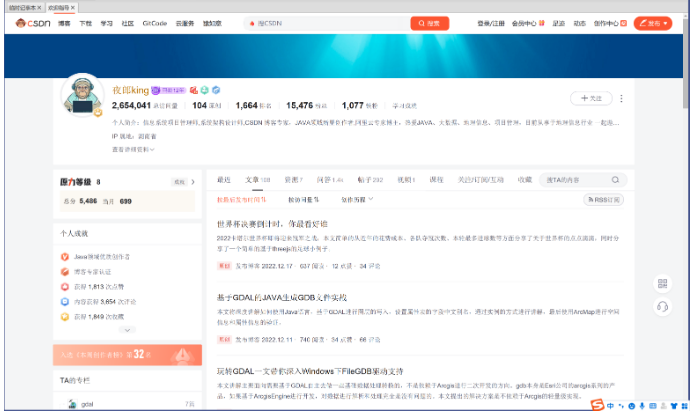Open article 玩转GDAL一文带你深入Windows下FileGDB驱动支持
This screenshot has width=691, height=415.
[x=310, y=371]
